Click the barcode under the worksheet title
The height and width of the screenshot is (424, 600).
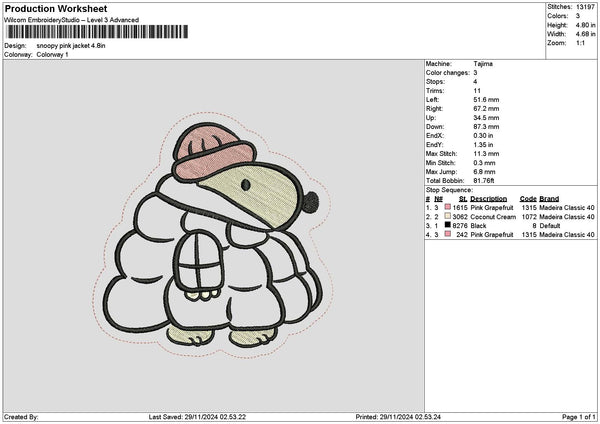pyautogui.click(x=96, y=32)
